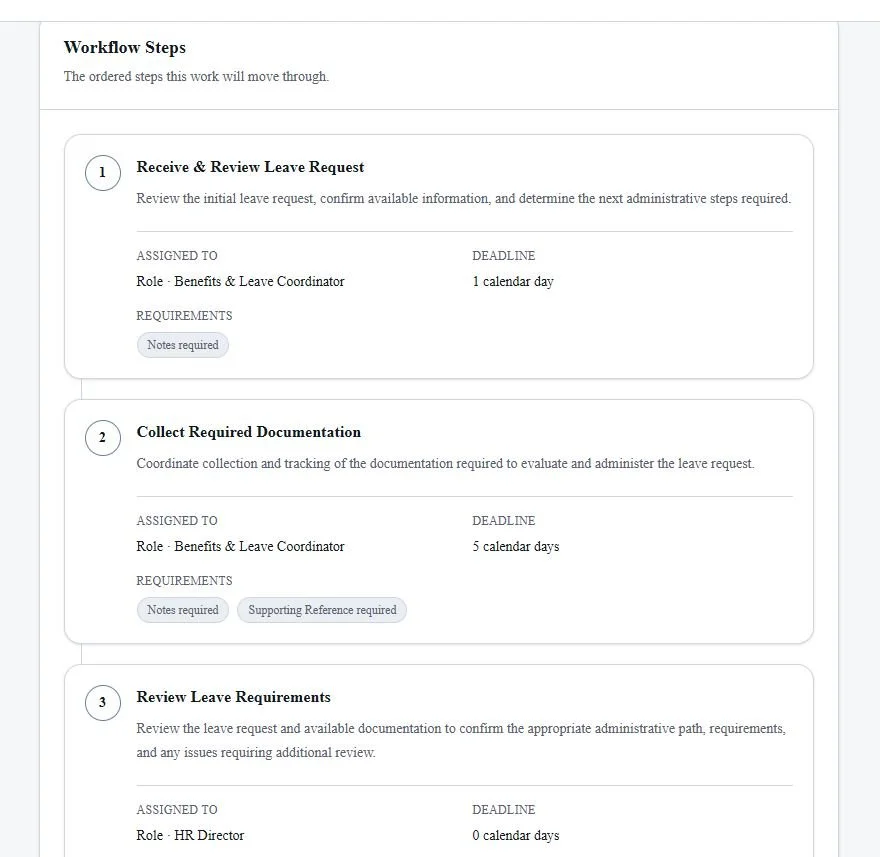Click the step 3 description about administrative path
The width and height of the screenshot is (880, 857).
[x=461, y=740]
